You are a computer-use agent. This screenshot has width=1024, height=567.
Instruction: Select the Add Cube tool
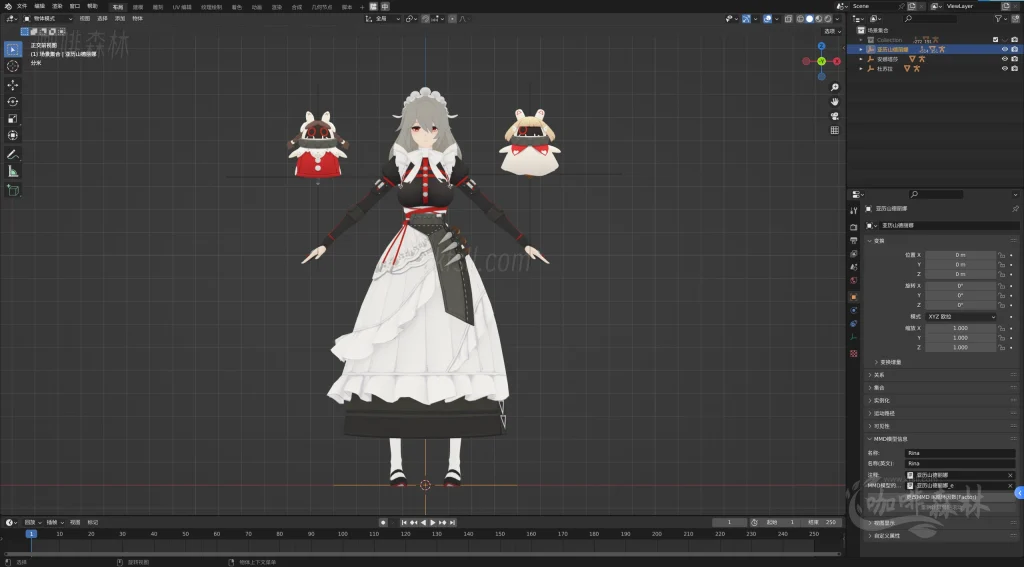pos(12,190)
